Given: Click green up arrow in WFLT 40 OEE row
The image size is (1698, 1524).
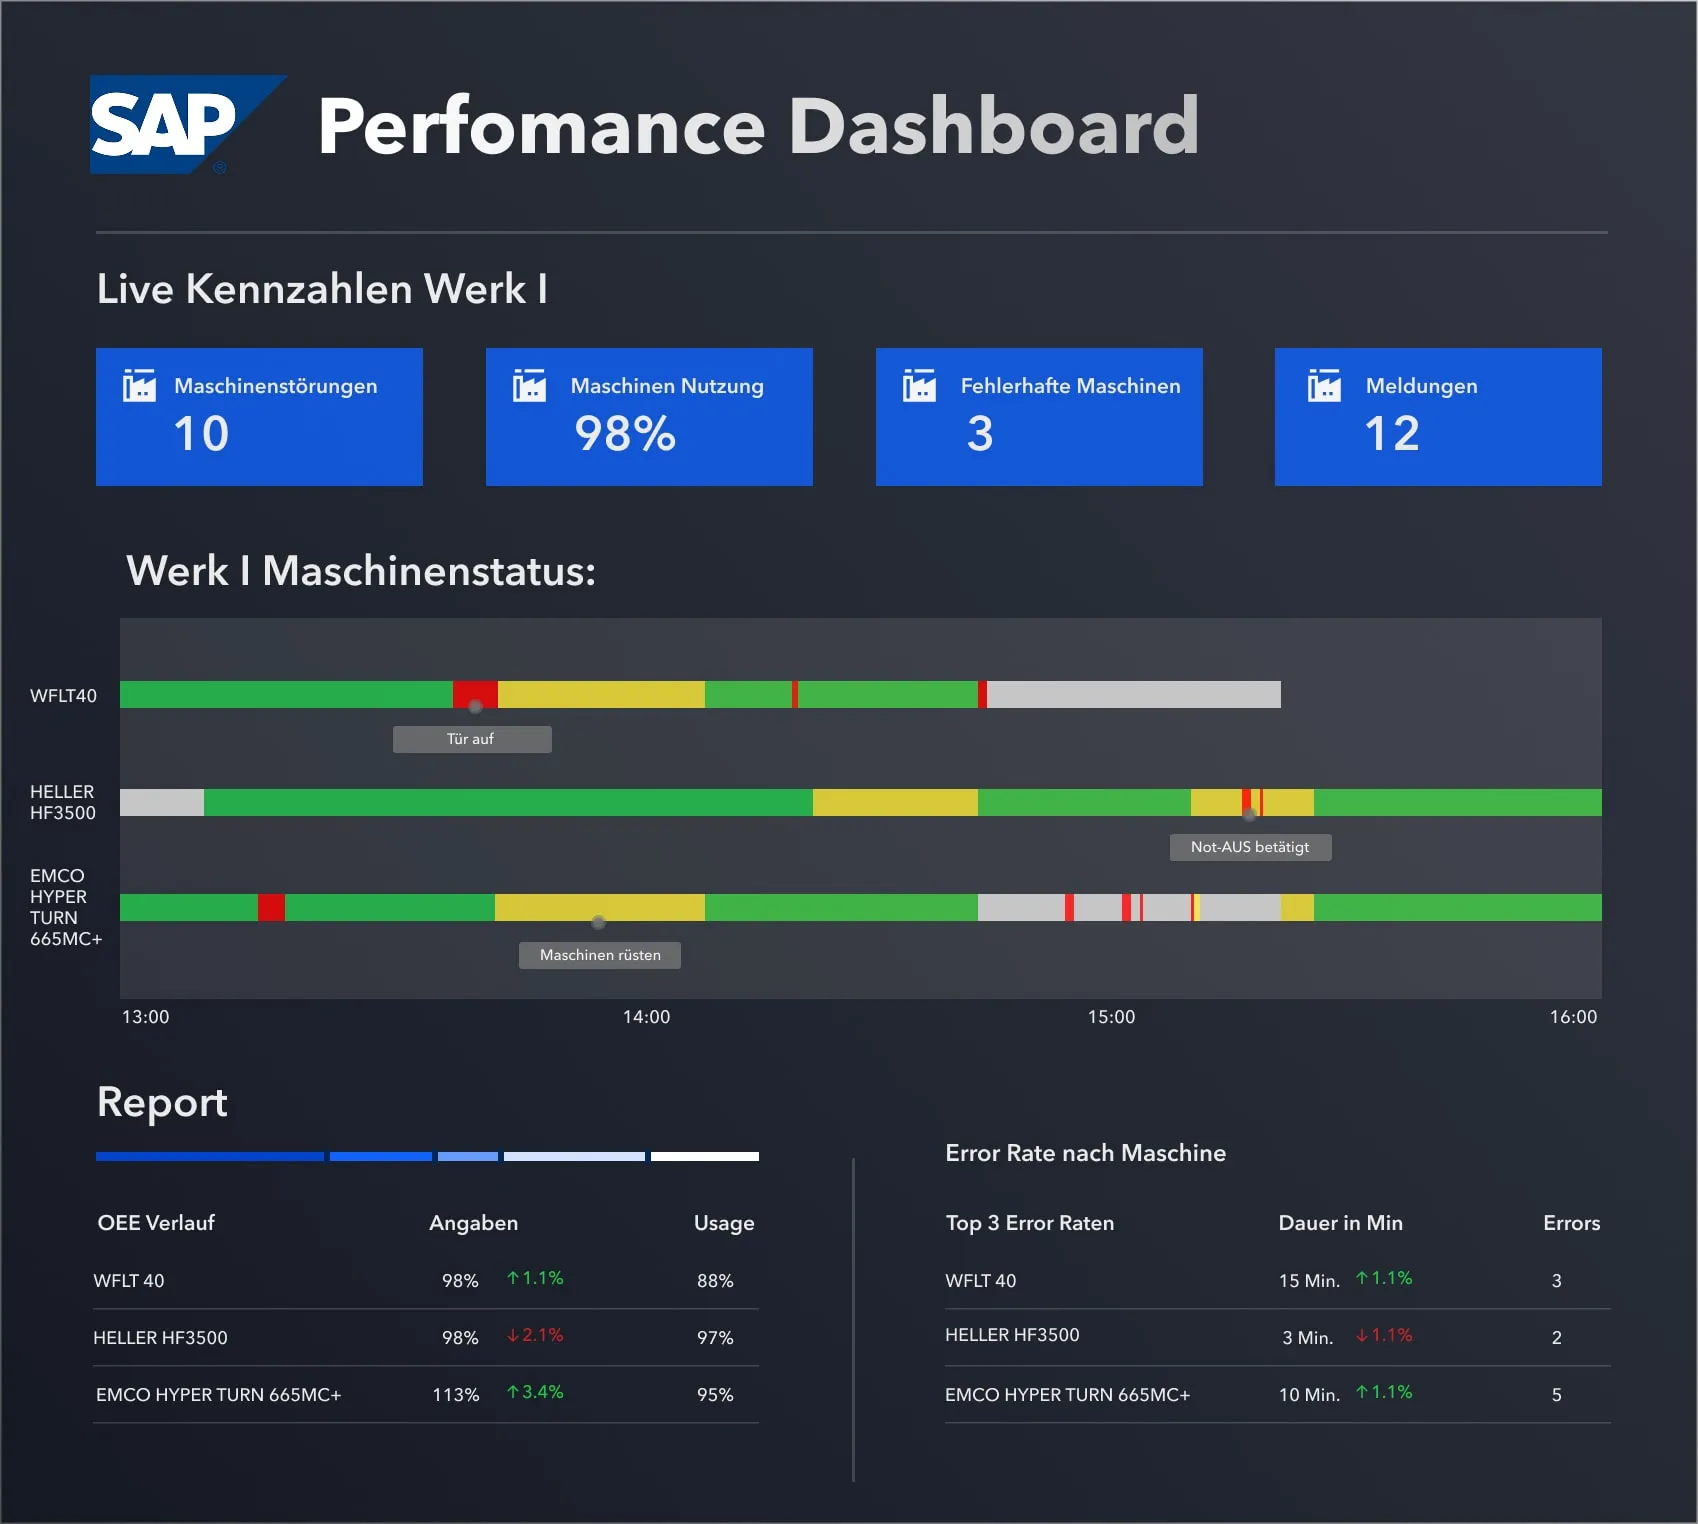Looking at the screenshot, I should 513,1278.
